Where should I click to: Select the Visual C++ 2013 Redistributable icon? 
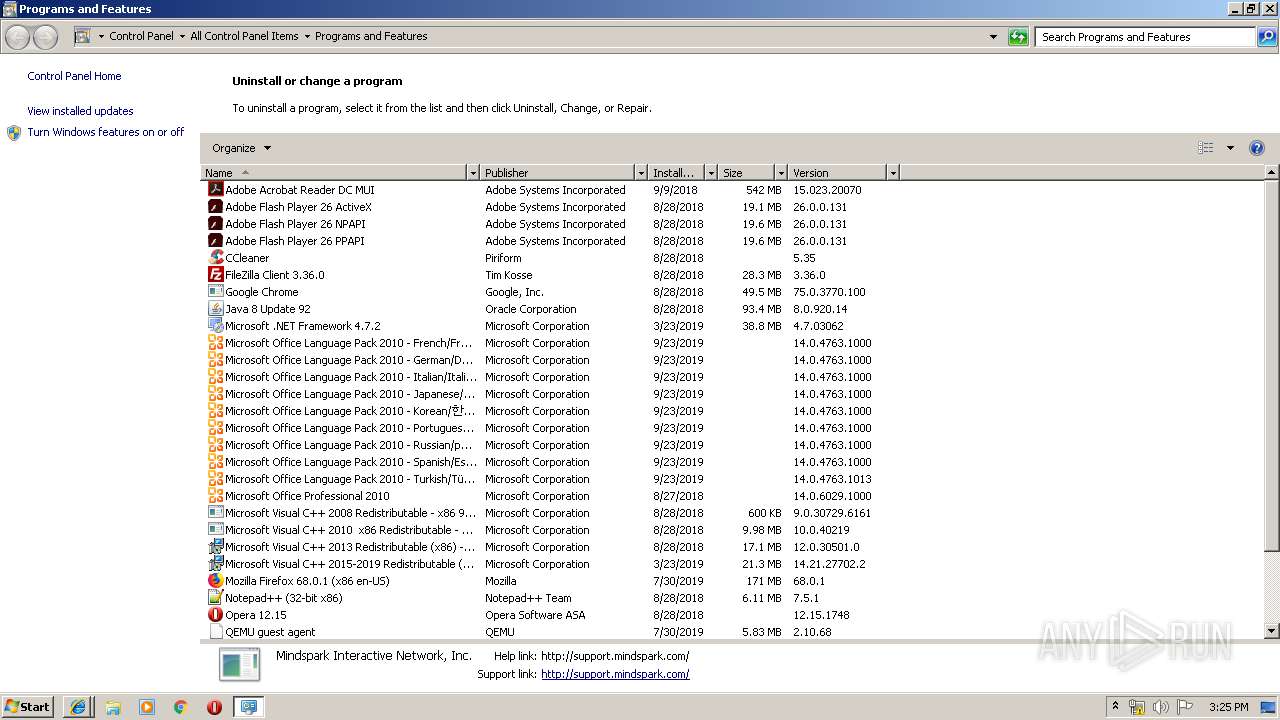coord(215,547)
